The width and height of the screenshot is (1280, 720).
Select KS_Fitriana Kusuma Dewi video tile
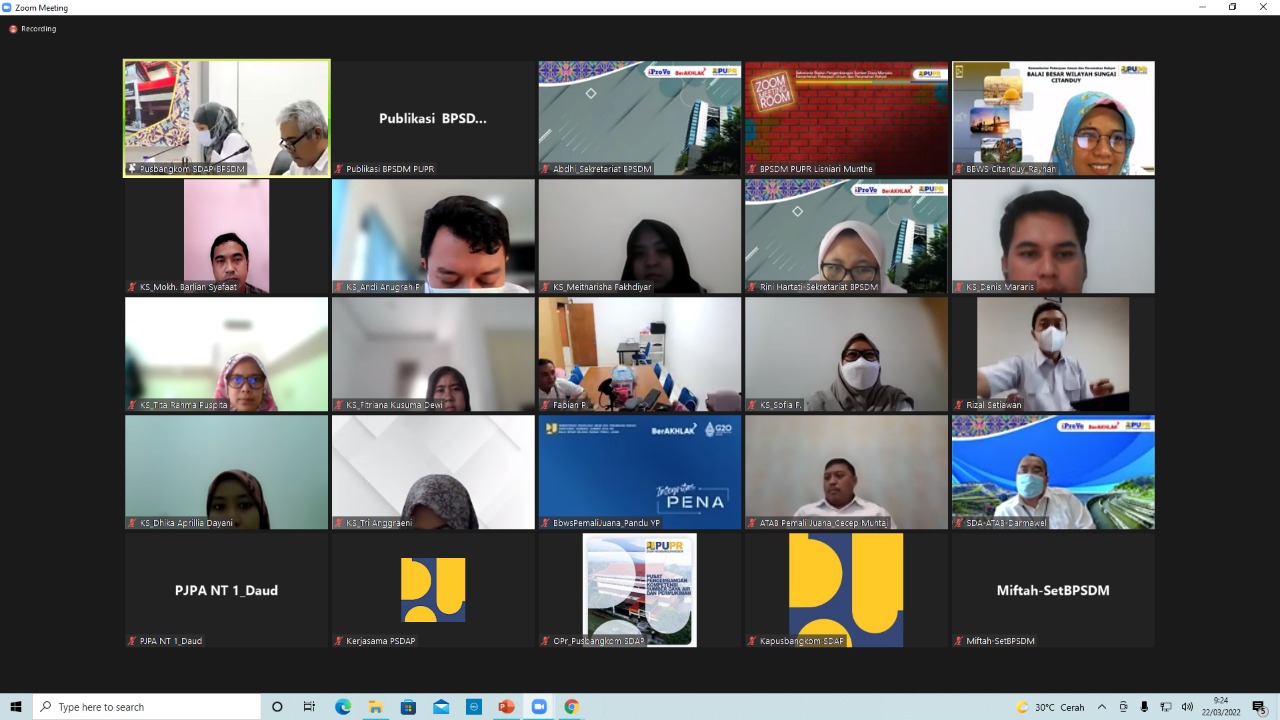pyautogui.click(x=433, y=354)
